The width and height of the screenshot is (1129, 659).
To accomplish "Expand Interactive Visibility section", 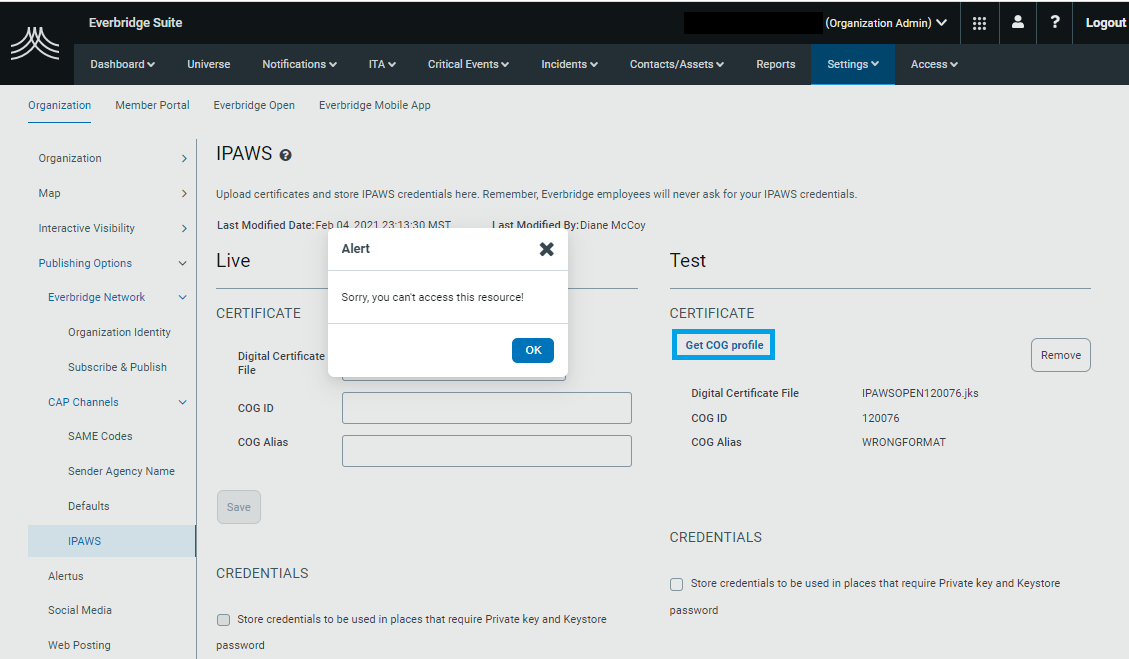I will 184,228.
